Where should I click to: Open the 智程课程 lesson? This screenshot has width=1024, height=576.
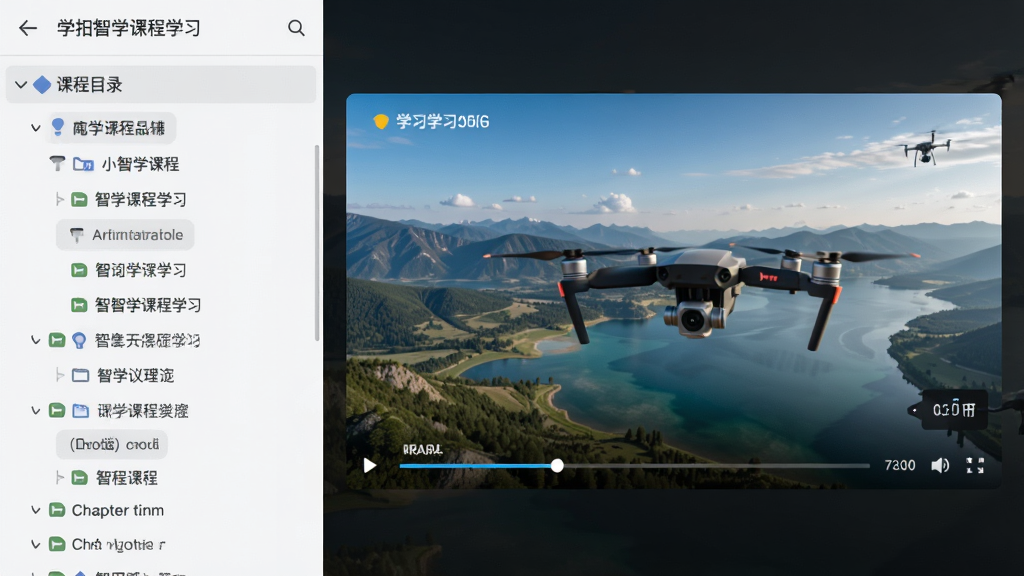tap(127, 478)
